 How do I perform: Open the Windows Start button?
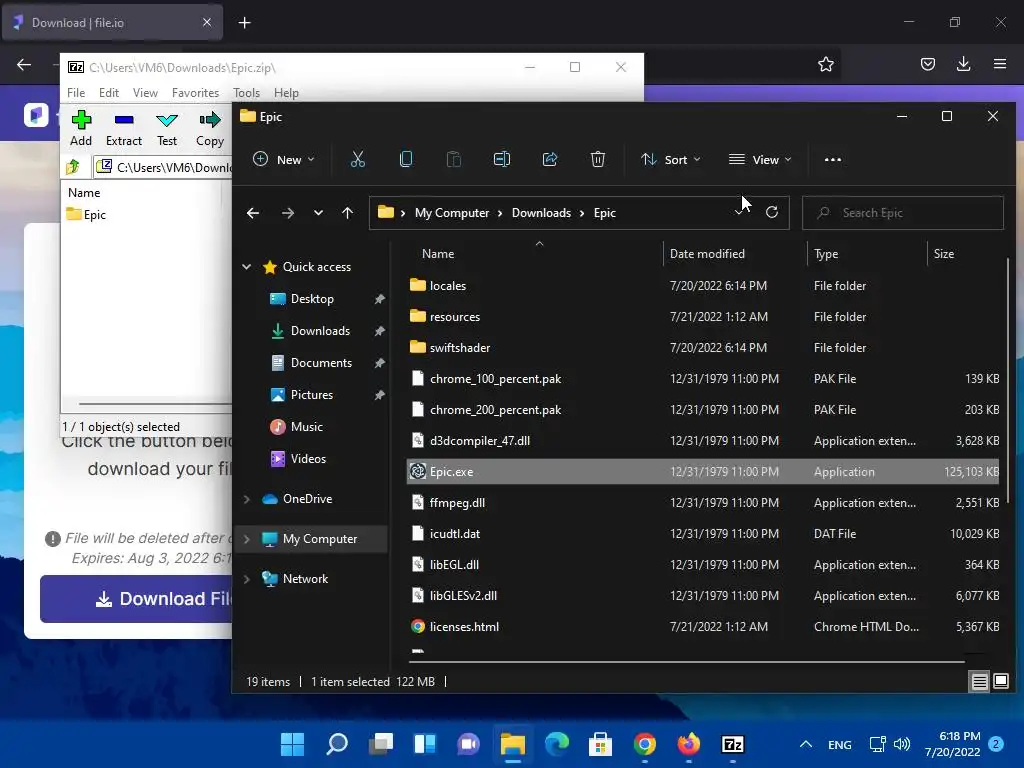pyautogui.click(x=292, y=744)
